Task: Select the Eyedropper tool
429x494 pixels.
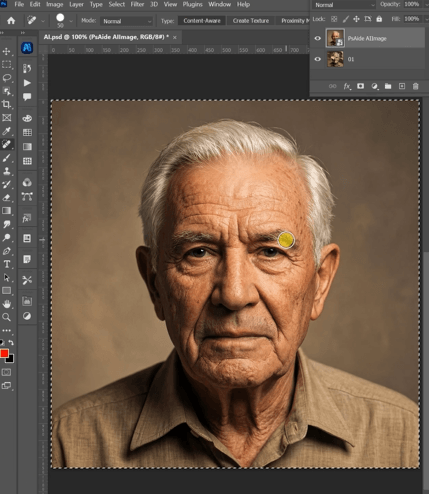Action: tap(6, 131)
